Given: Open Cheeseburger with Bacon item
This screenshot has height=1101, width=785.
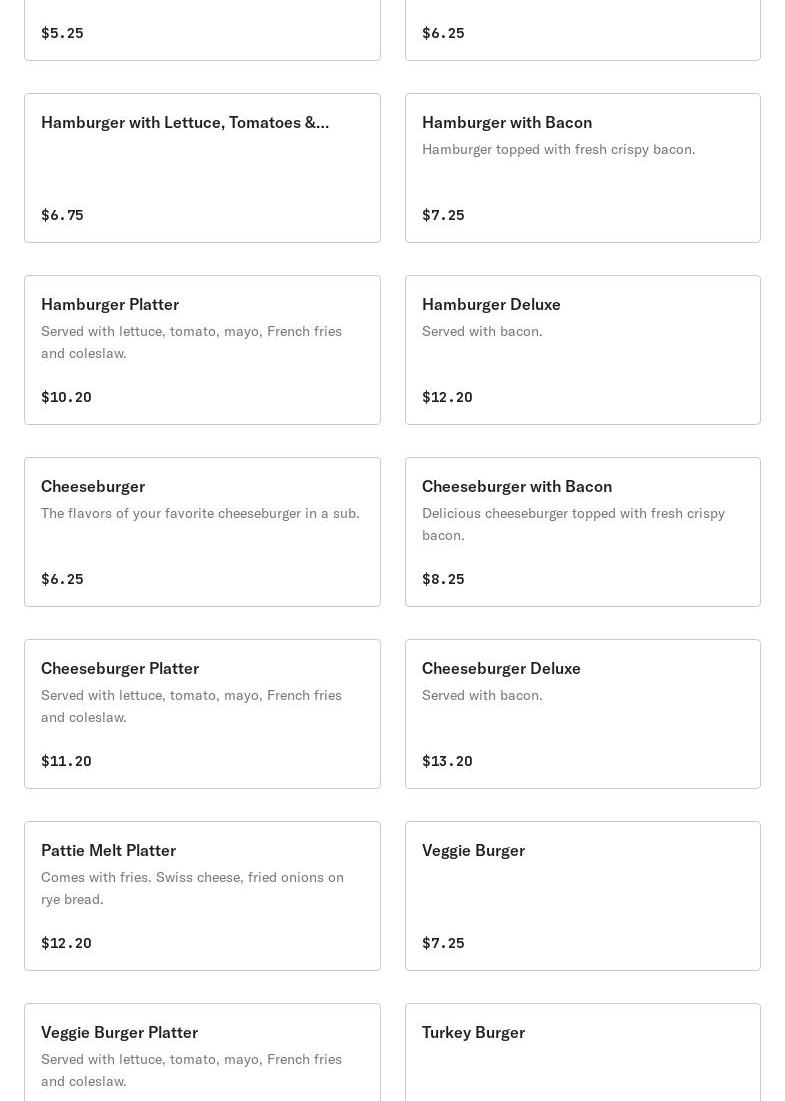Looking at the screenshot, I should tap(582, 532).
